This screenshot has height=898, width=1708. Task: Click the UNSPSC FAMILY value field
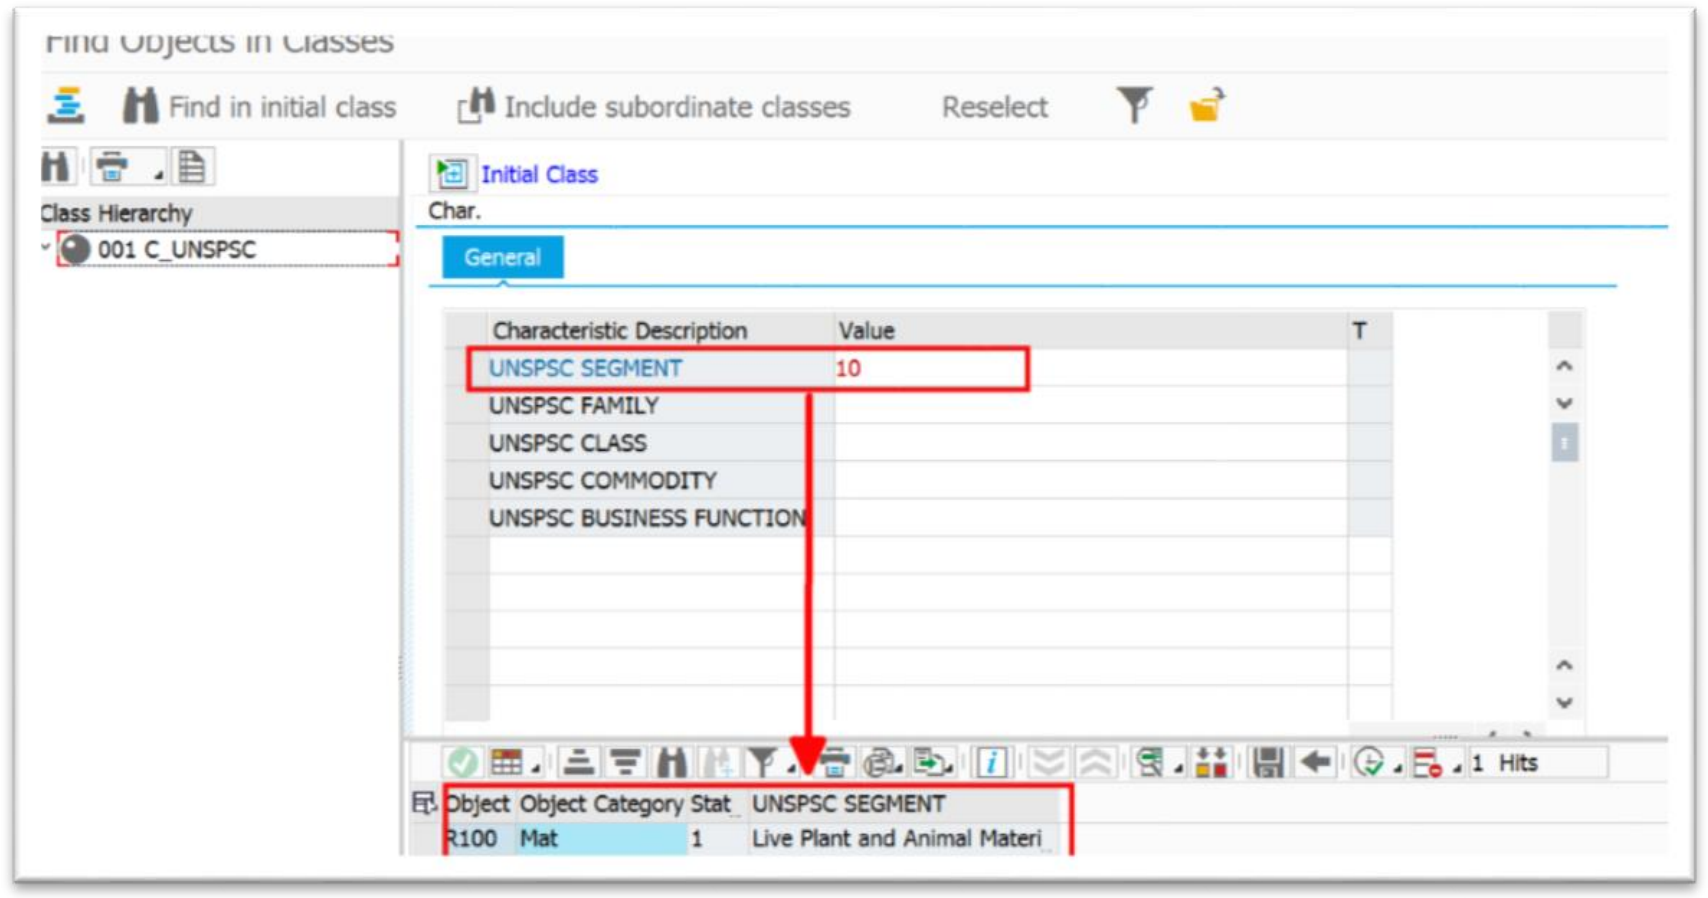pyautogui.click(x=1091, y=405)
